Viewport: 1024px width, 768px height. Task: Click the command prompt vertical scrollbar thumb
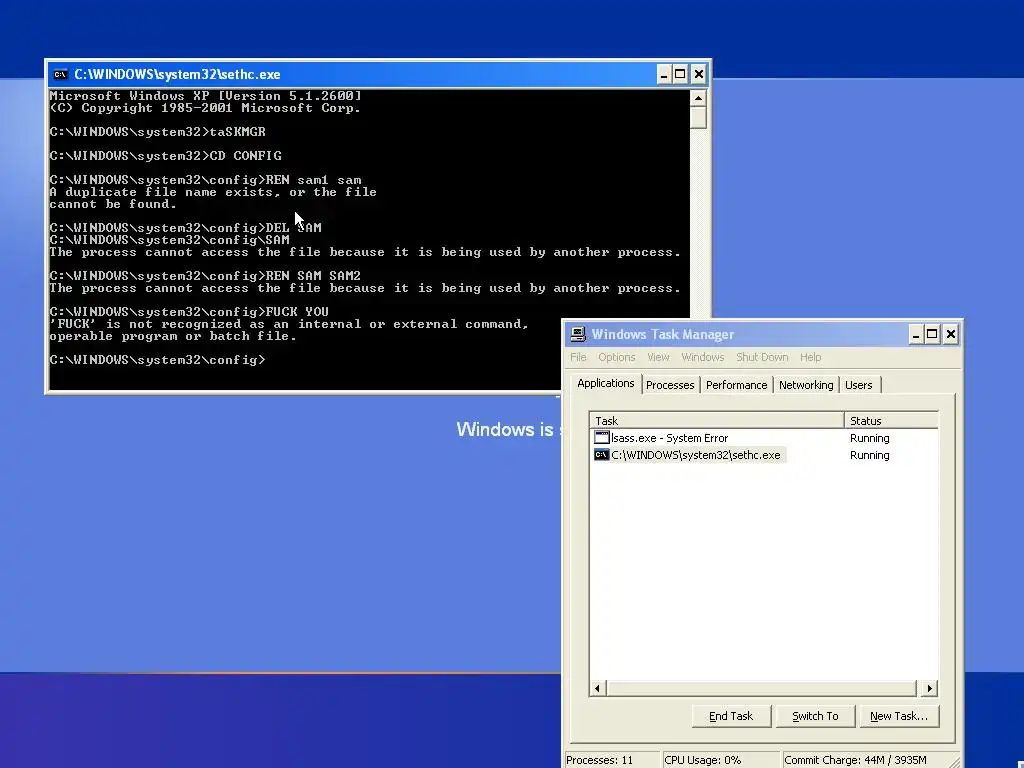tap(698, 118)
